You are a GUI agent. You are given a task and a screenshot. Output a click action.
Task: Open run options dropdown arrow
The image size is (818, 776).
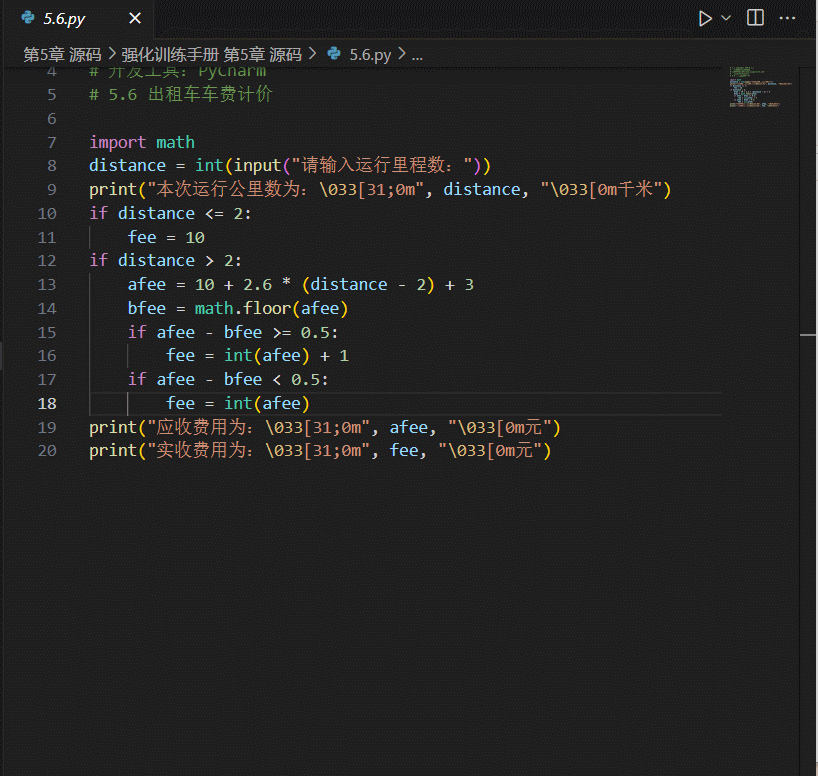tap(726, 18)
